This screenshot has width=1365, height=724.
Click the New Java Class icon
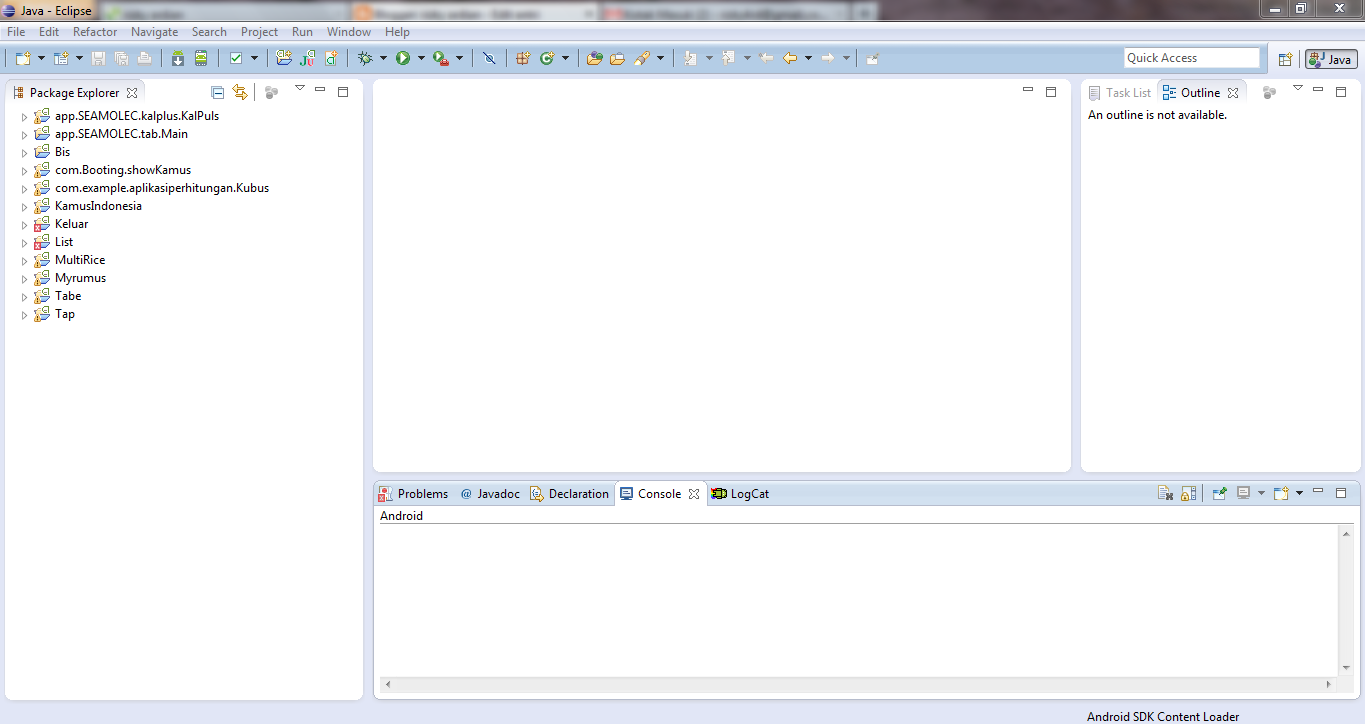(547, 59)
